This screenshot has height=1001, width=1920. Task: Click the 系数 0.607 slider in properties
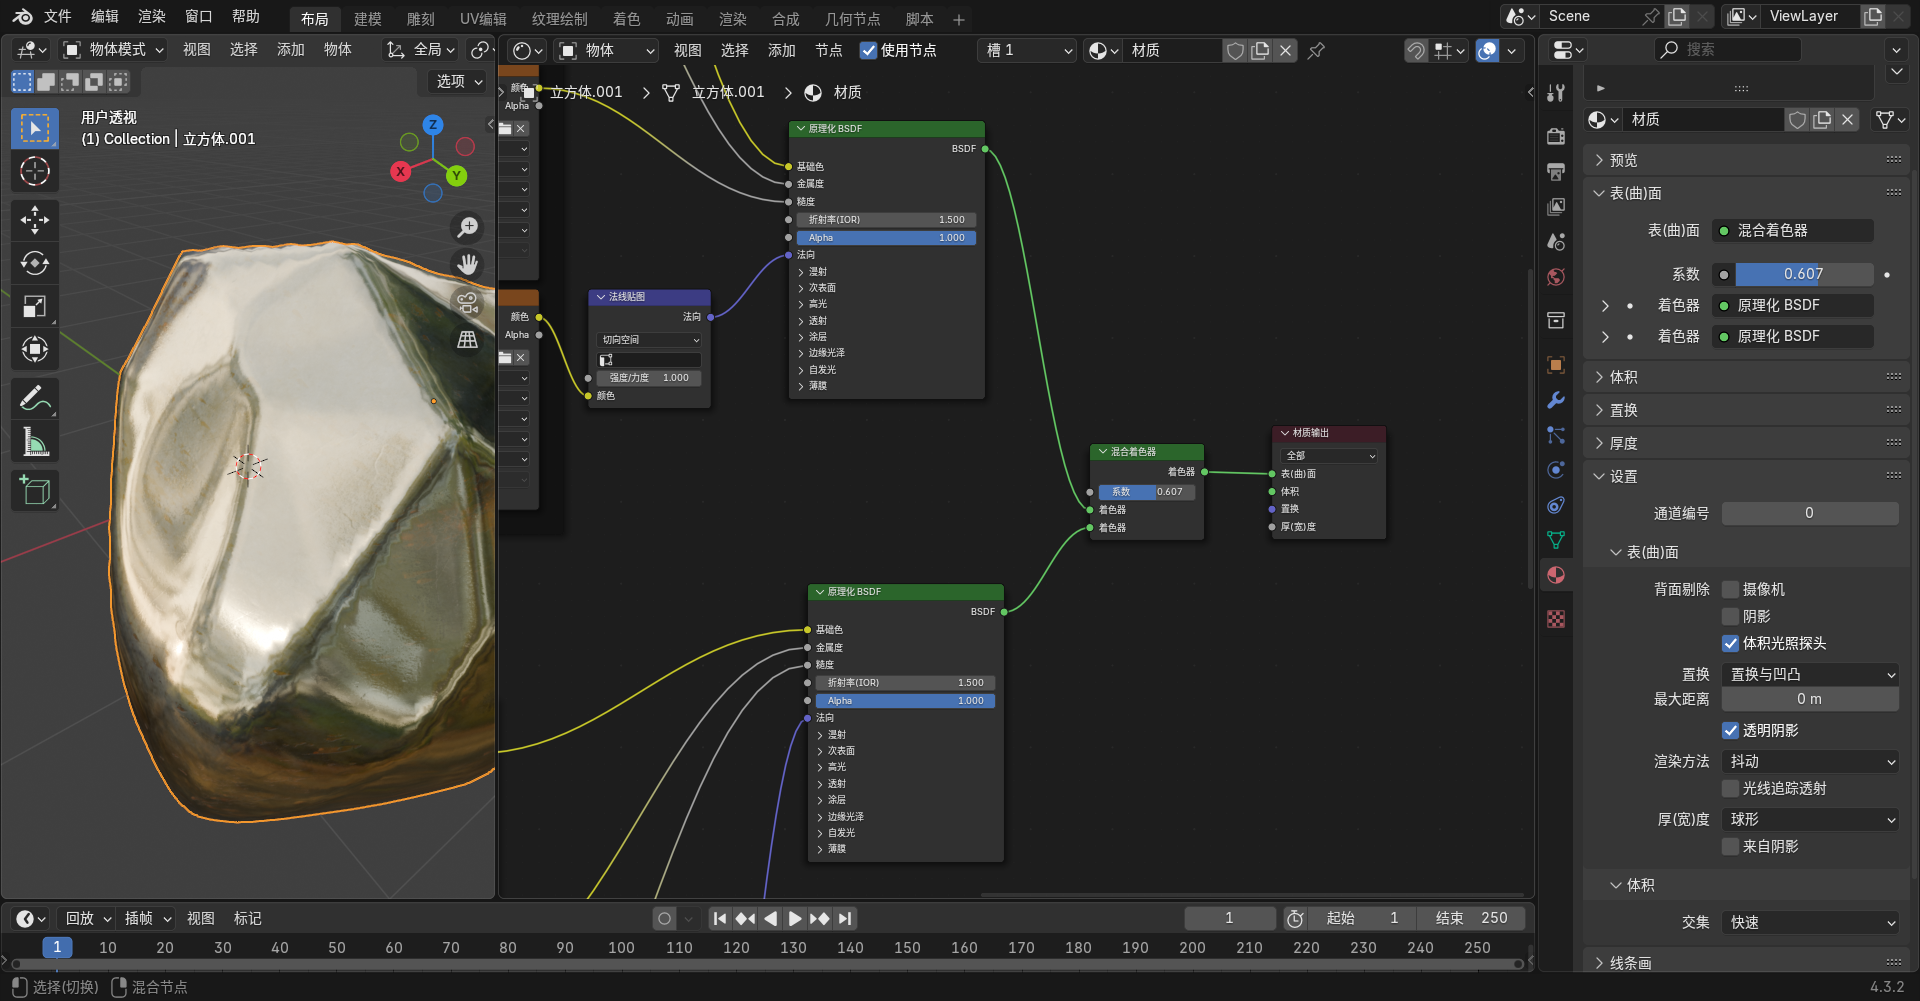1803,274
